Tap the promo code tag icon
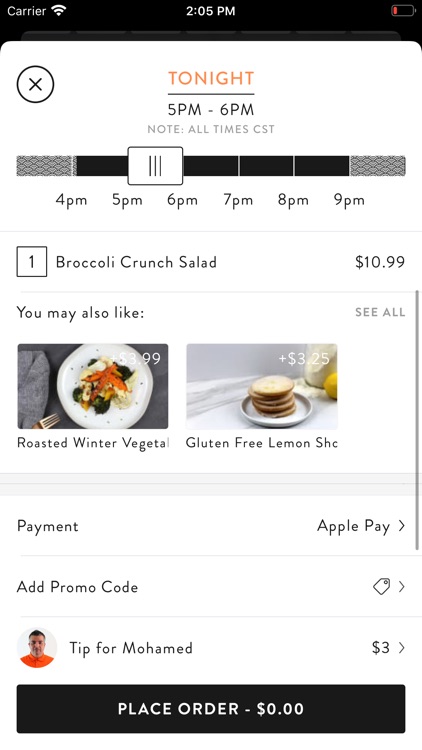 [381, 586]
